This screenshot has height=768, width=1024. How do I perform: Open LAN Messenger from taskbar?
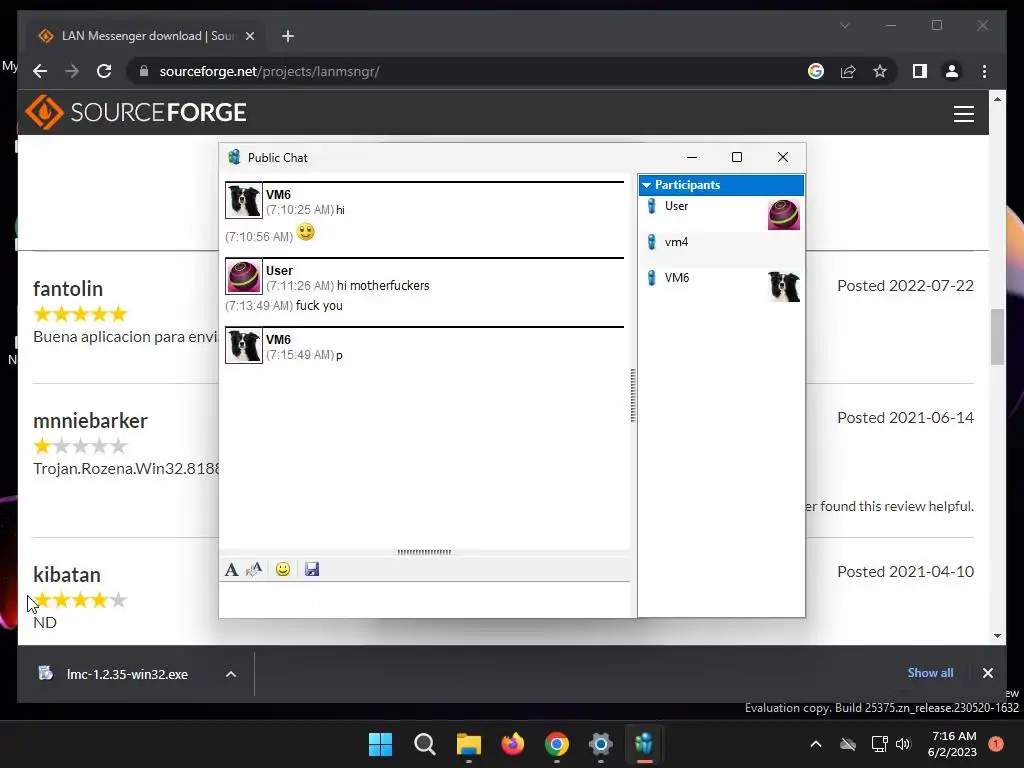(644, 744)
